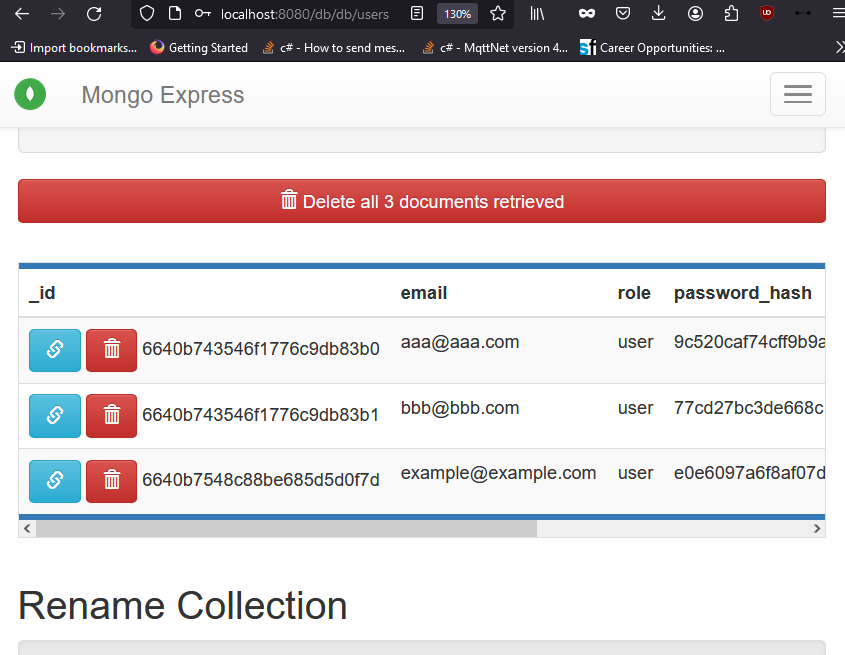The image size is (845, 655).
Task: Open Career Opportunities bookmark
Action: (x=652, y=48)
